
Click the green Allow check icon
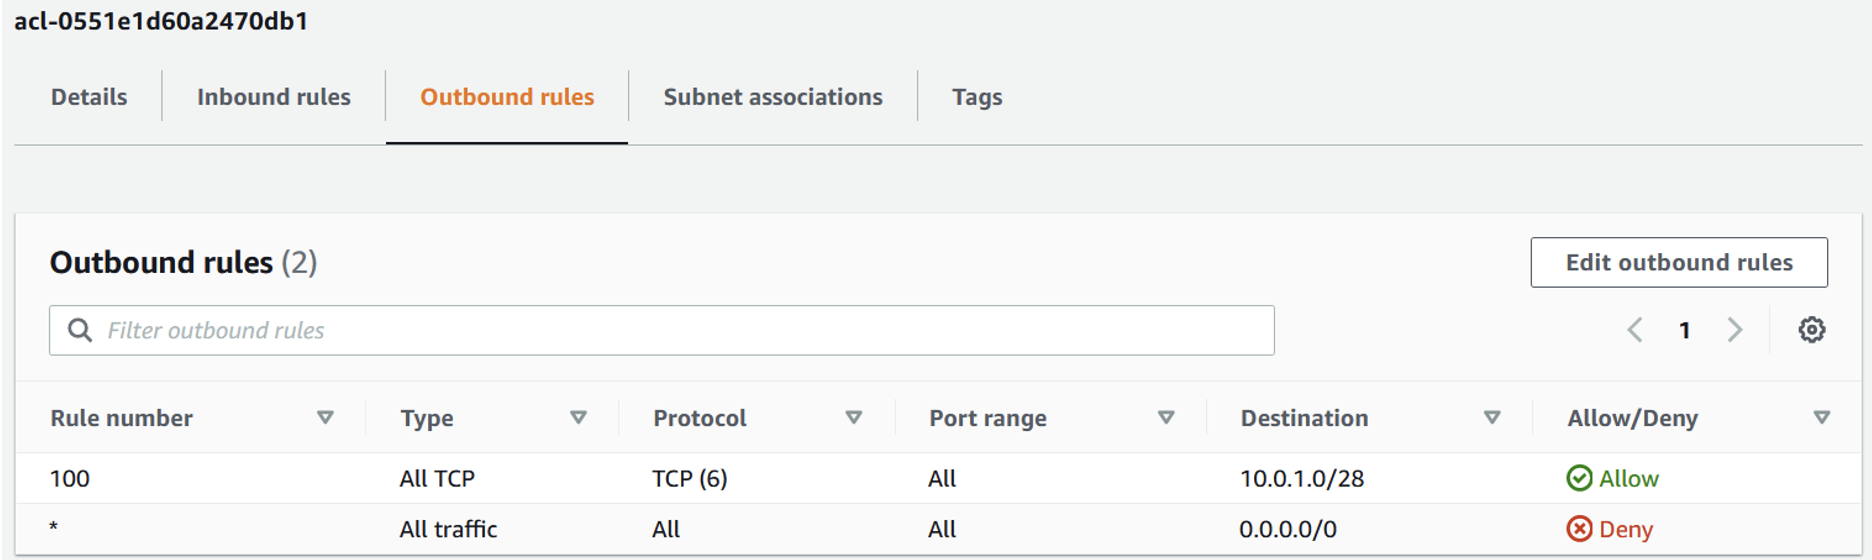(1579, 478)
